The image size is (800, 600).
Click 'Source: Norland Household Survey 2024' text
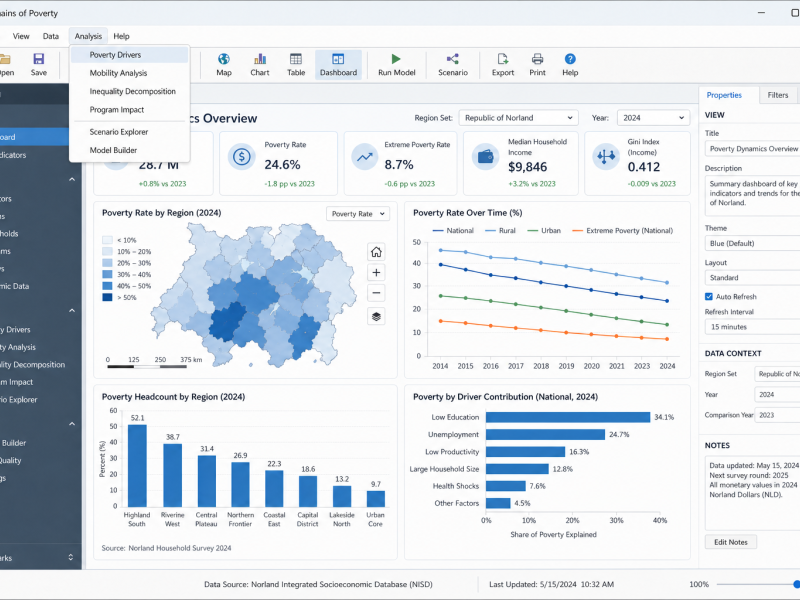[166, 548]
